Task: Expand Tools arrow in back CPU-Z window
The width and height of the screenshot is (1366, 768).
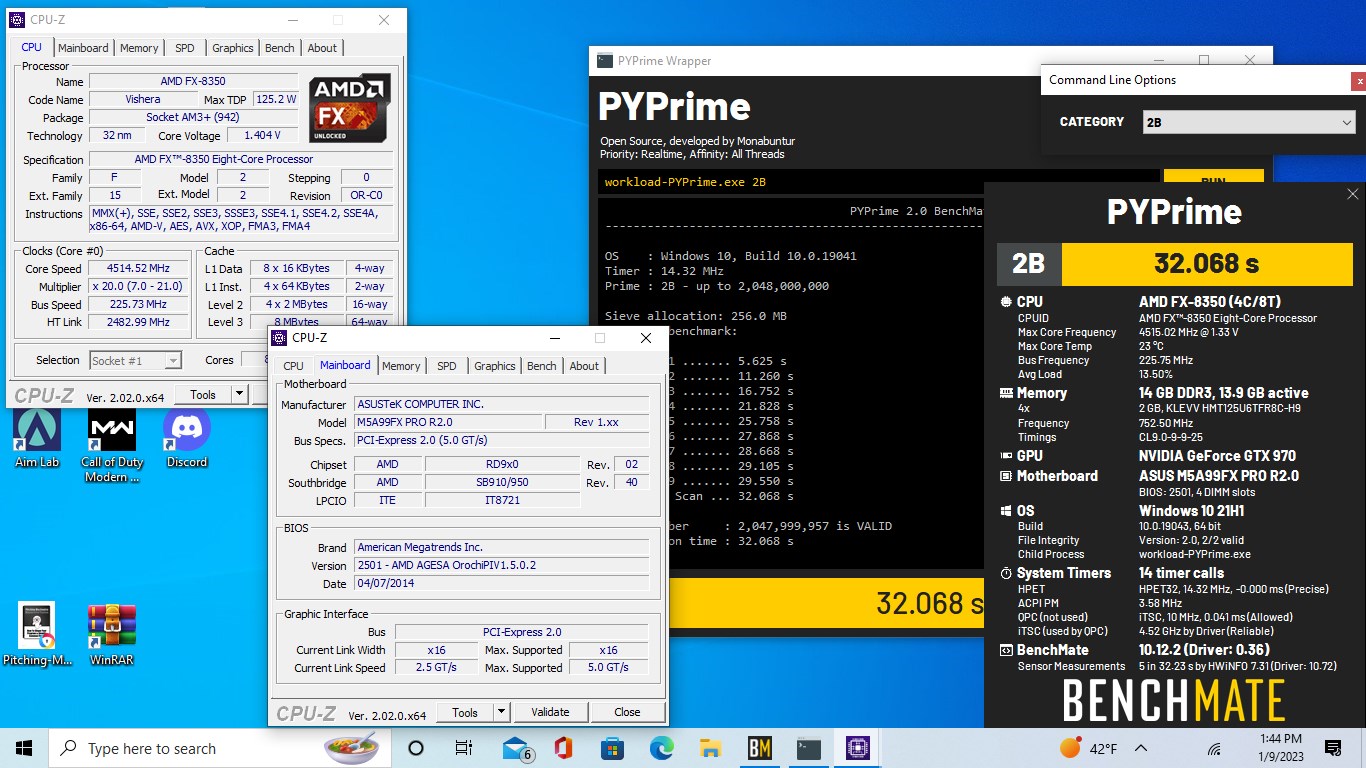Action: 239,395
